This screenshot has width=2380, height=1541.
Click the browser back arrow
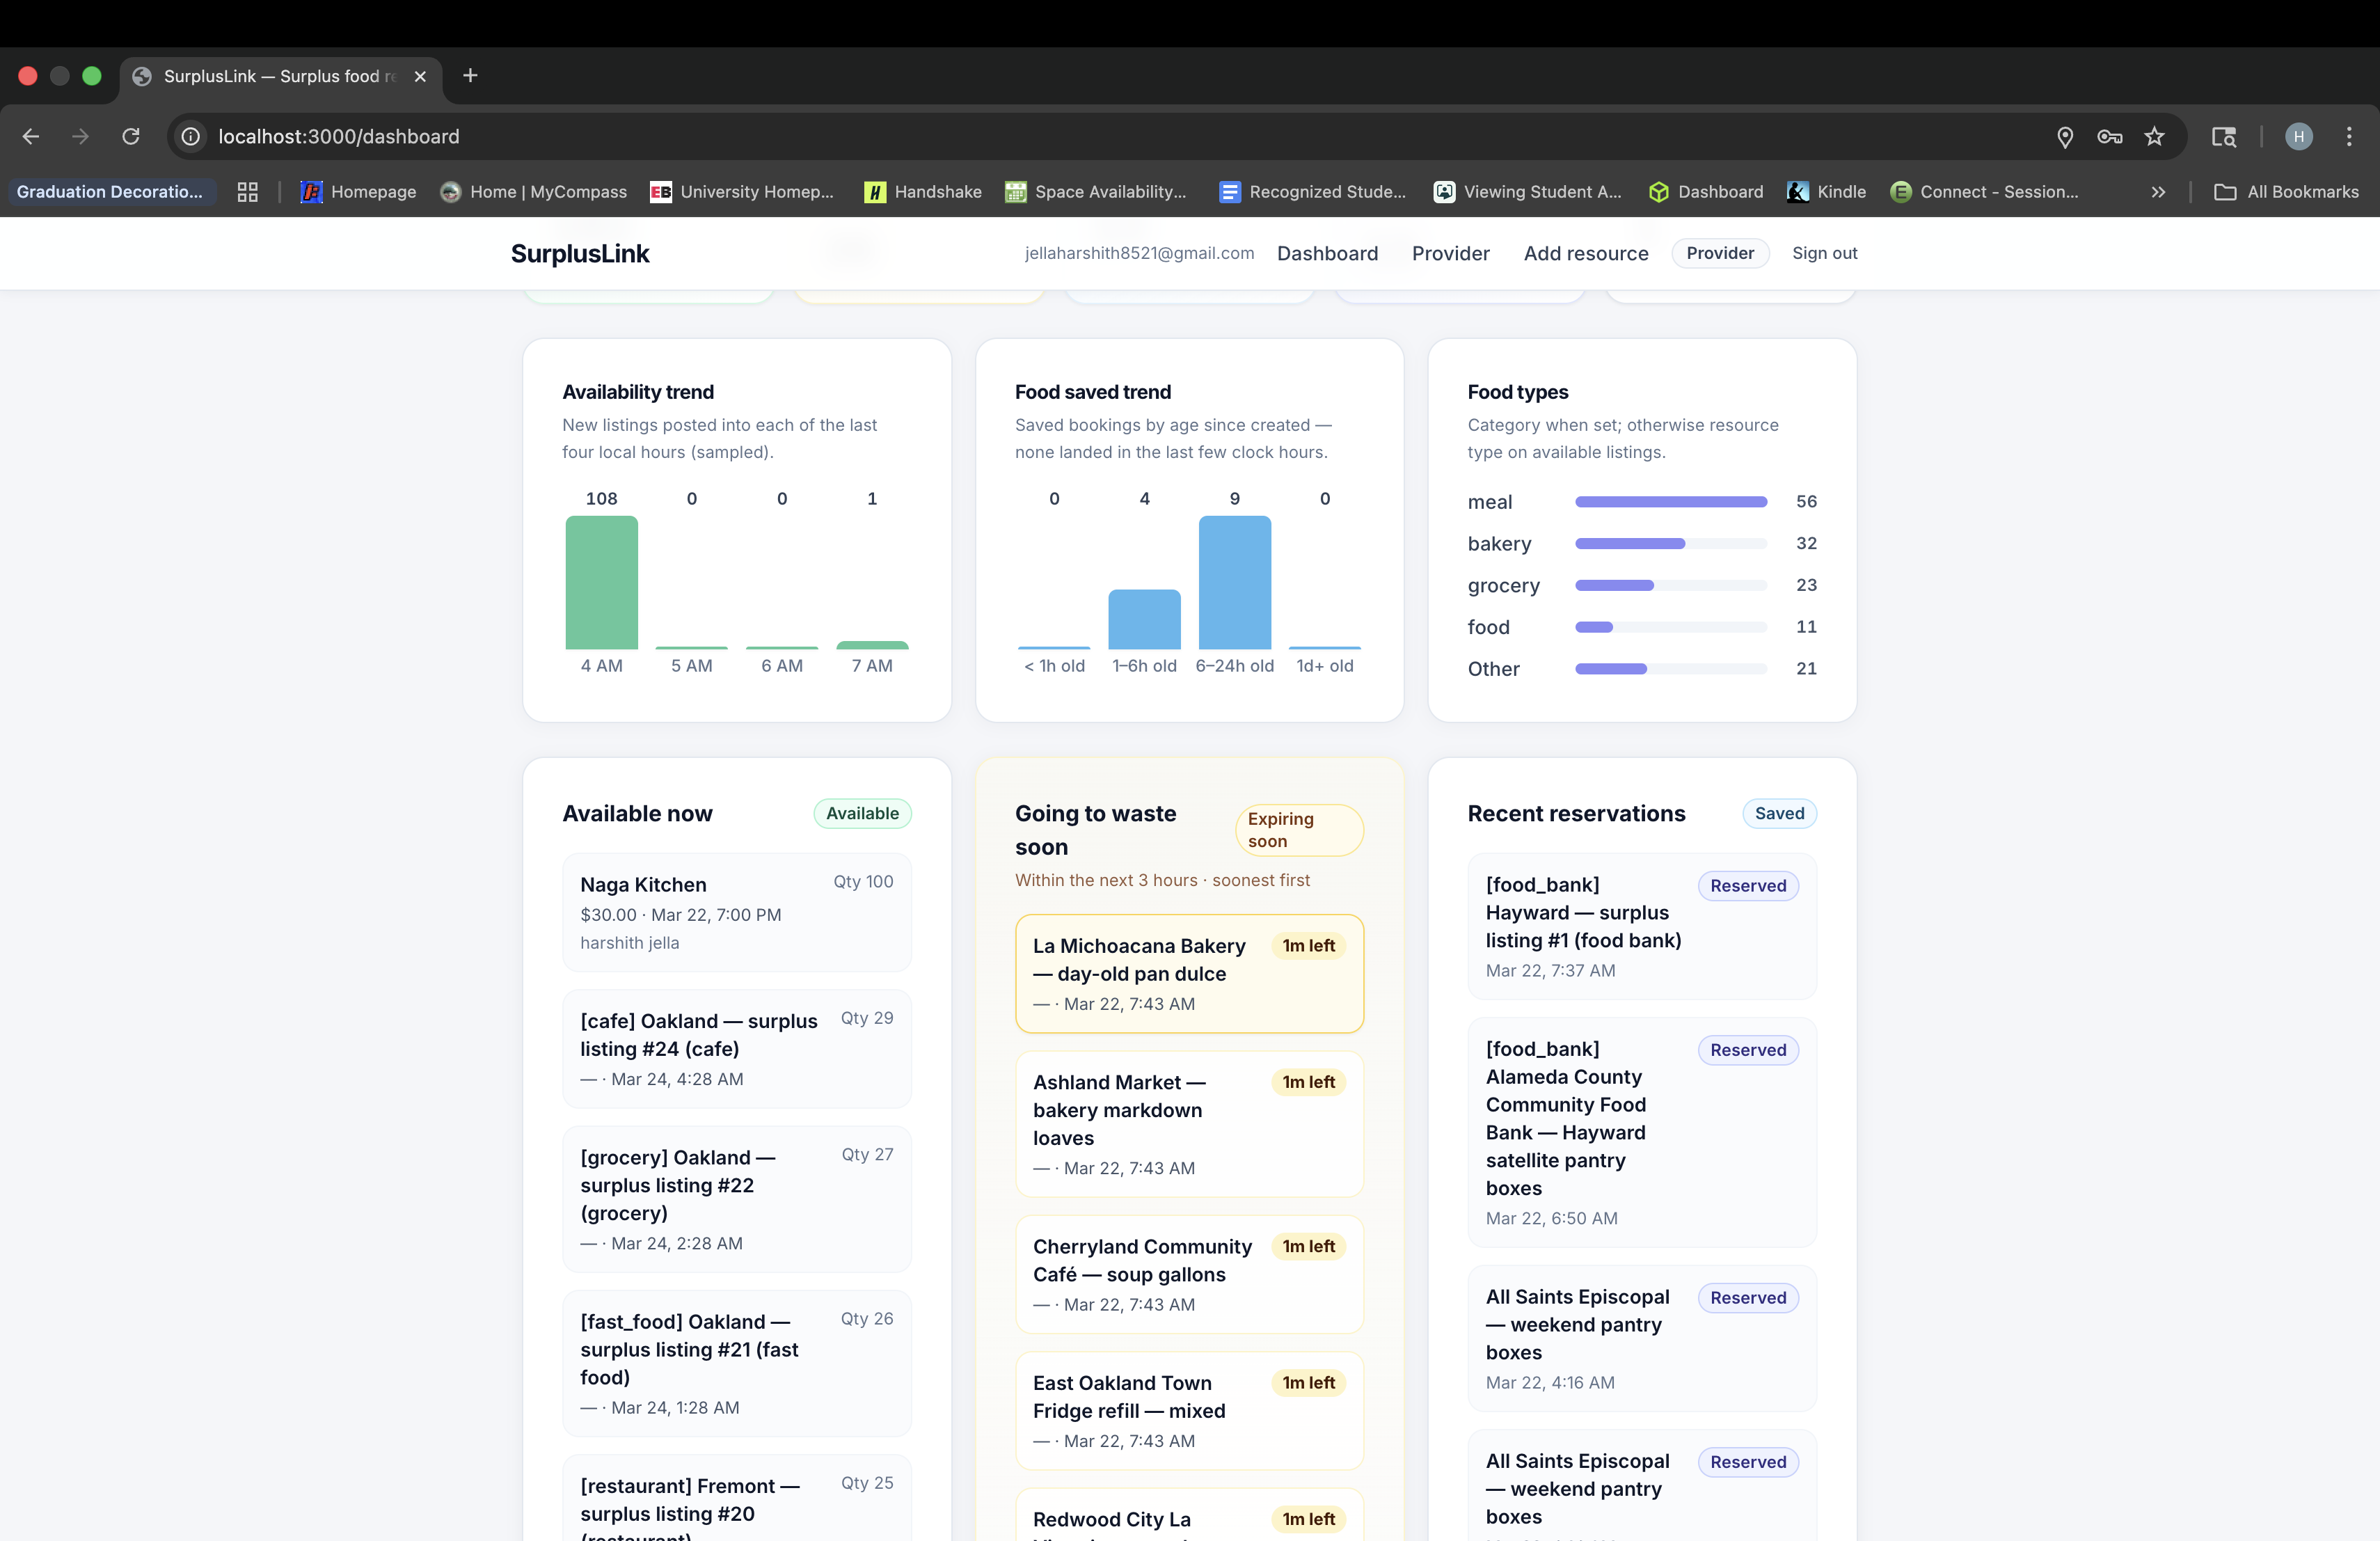pyautogui.click(x=31, y=136)
